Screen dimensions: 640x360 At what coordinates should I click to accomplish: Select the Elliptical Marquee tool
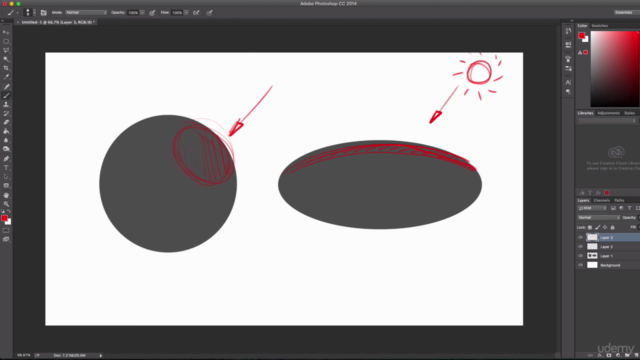click(6, 41)
